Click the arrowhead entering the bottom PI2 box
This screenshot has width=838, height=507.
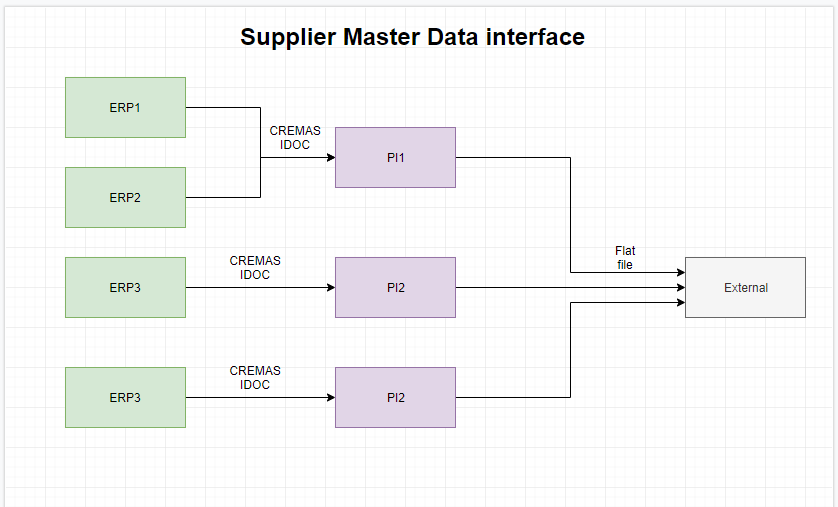330,397
